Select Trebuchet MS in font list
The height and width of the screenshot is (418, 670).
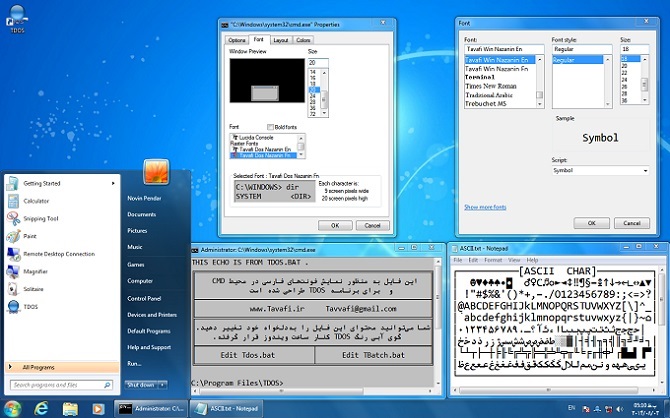pyautogui.click(x=486, y=103)
